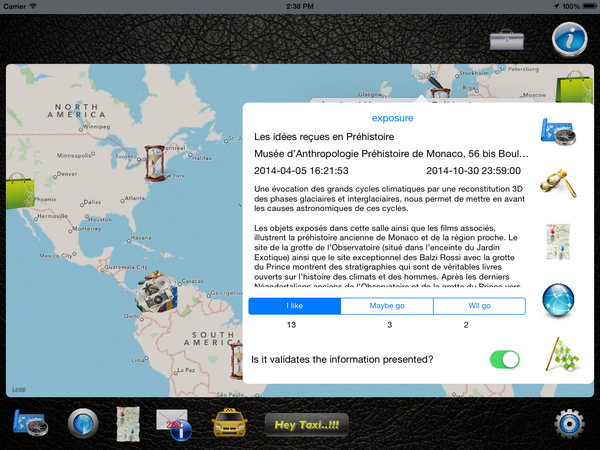Tap the yellow taxi cab icon
600x450 pixels.
tap(229, 422)
